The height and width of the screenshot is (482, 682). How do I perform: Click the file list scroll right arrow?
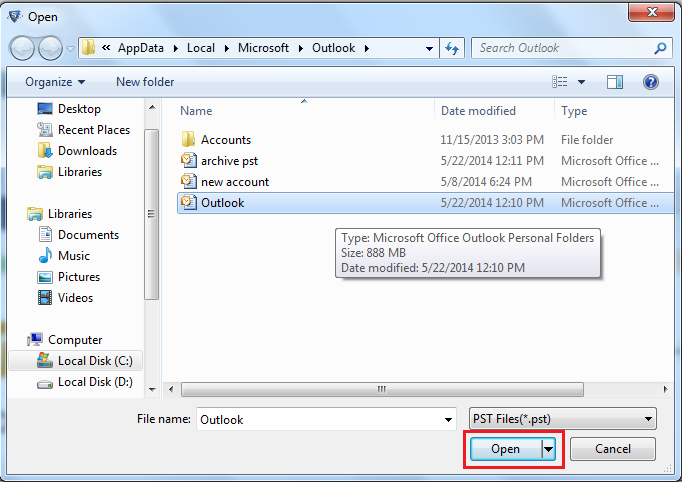665,389
